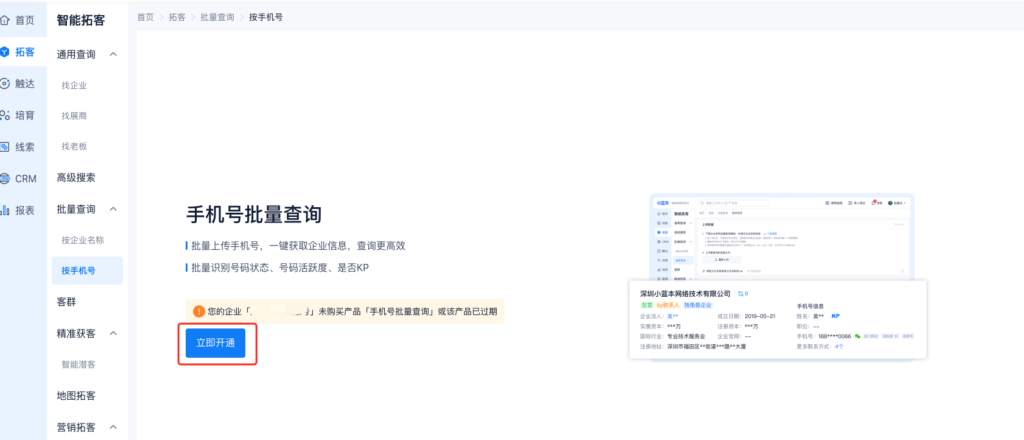1024x440 pixels.
Task: Click the CRM globe icon
Action: pos(6,179)
